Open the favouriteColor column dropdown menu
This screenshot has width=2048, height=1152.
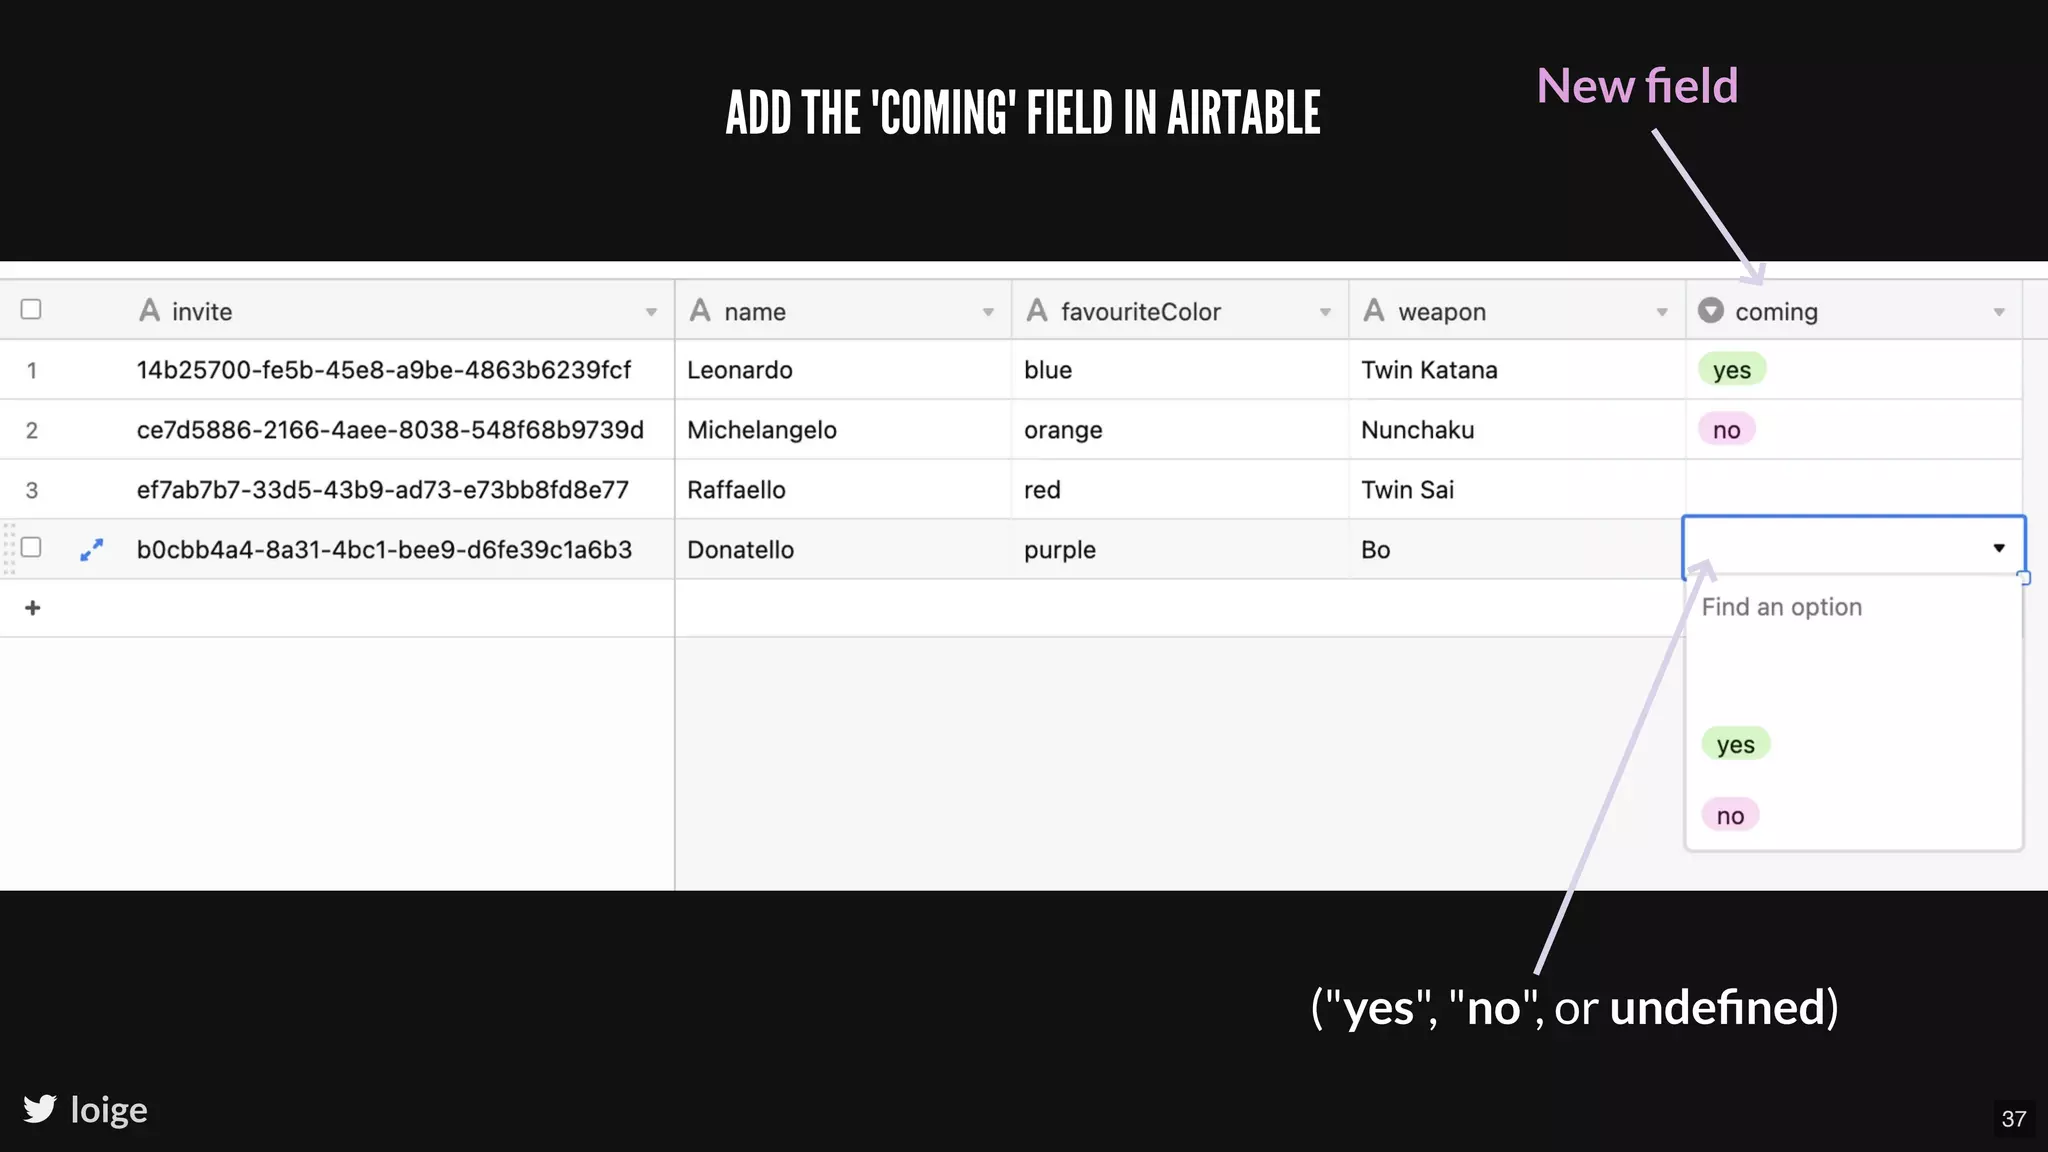coord(1325,312)
